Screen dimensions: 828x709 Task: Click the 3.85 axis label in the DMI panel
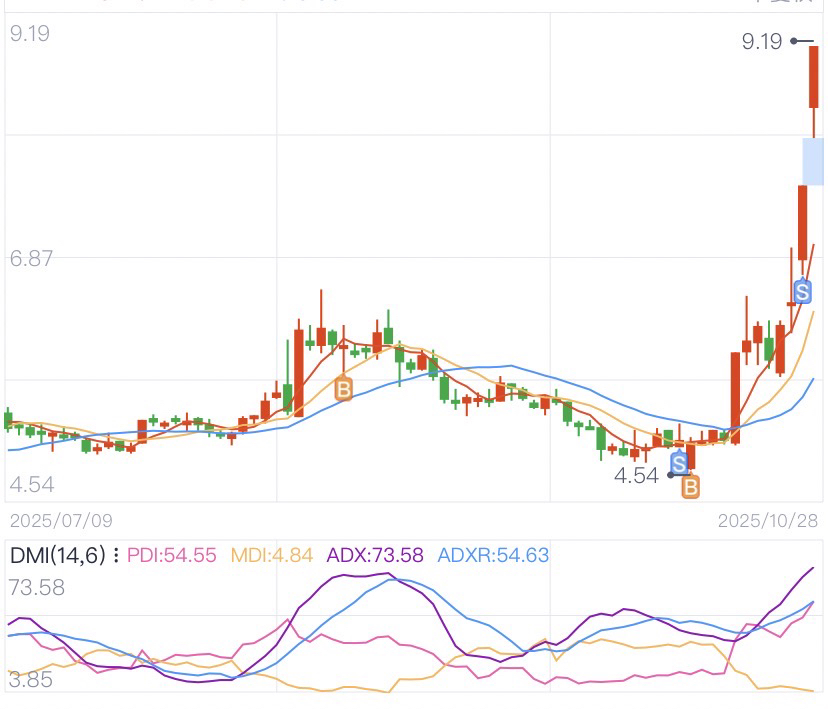[30, 680]
